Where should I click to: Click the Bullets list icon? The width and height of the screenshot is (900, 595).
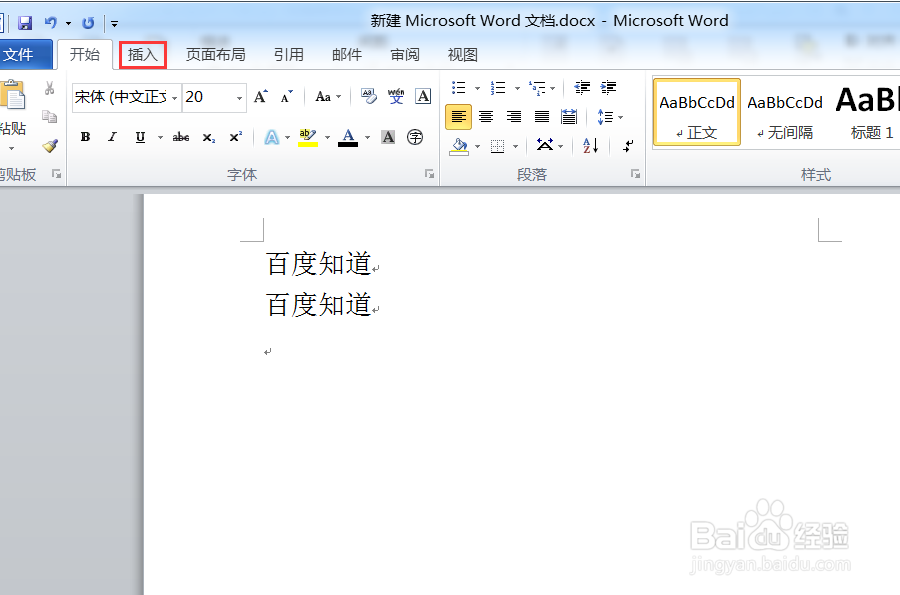point(459,88)
